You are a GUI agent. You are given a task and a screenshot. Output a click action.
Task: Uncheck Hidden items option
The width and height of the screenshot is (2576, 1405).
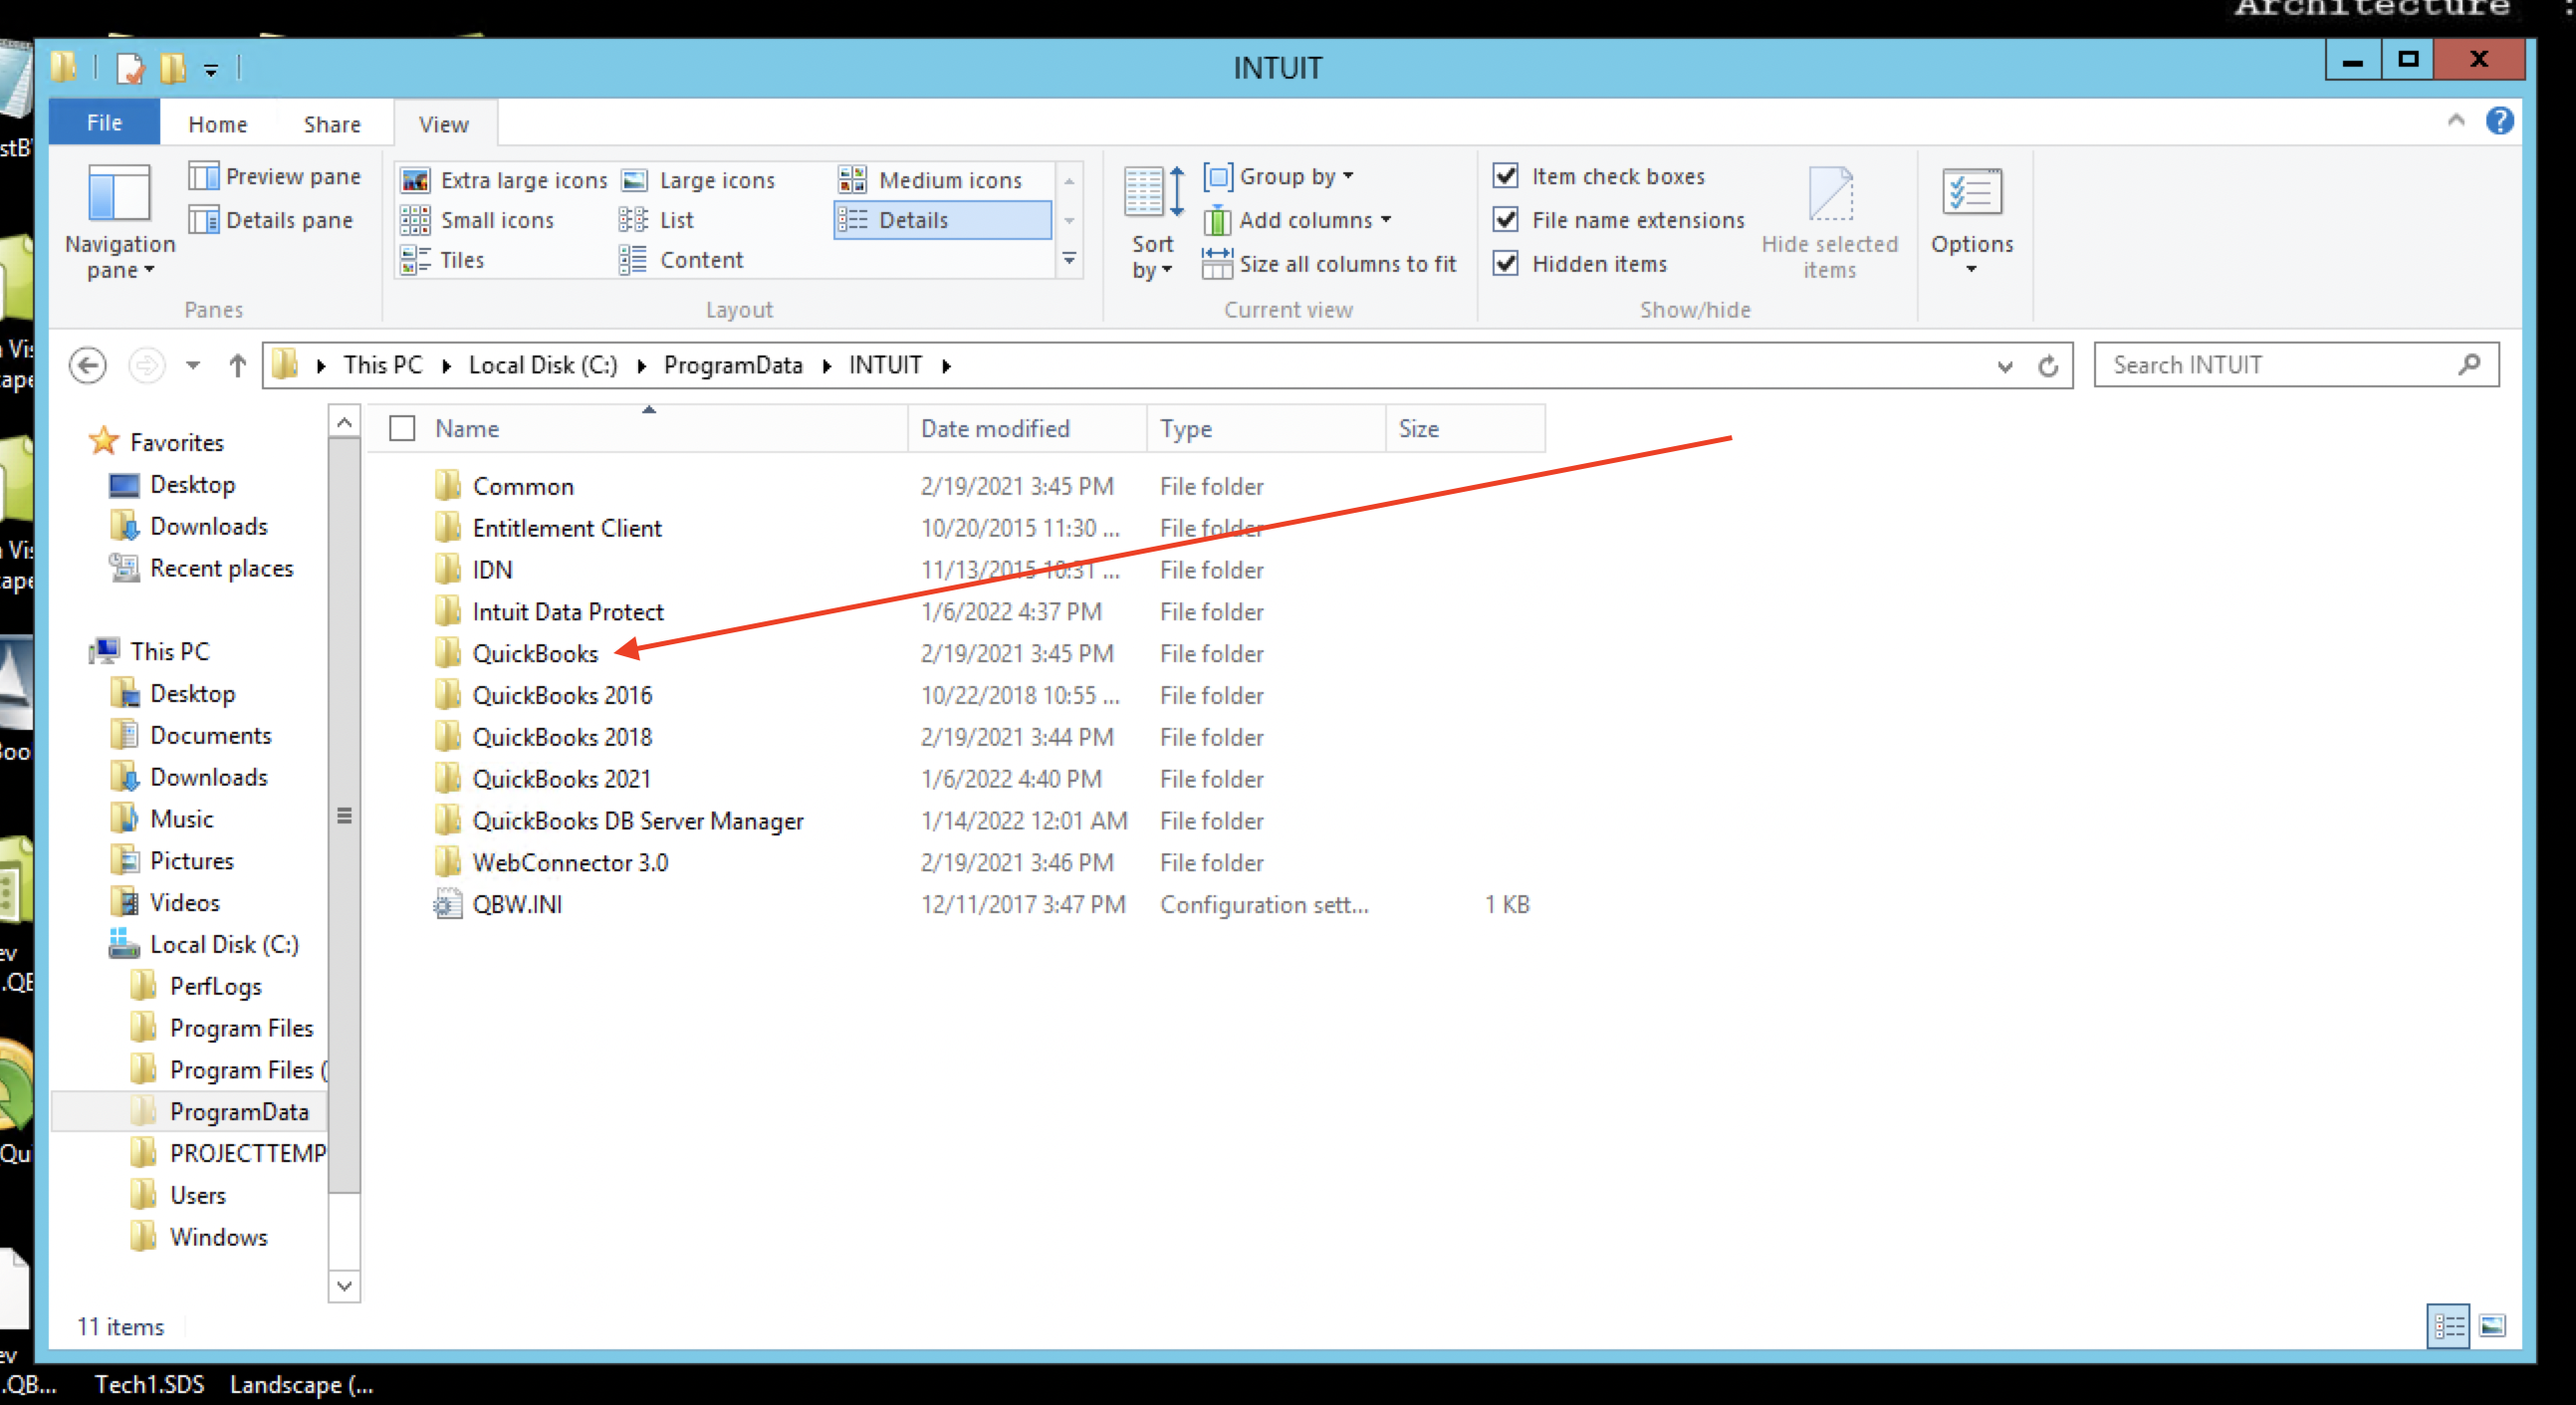pos(1505,264)
